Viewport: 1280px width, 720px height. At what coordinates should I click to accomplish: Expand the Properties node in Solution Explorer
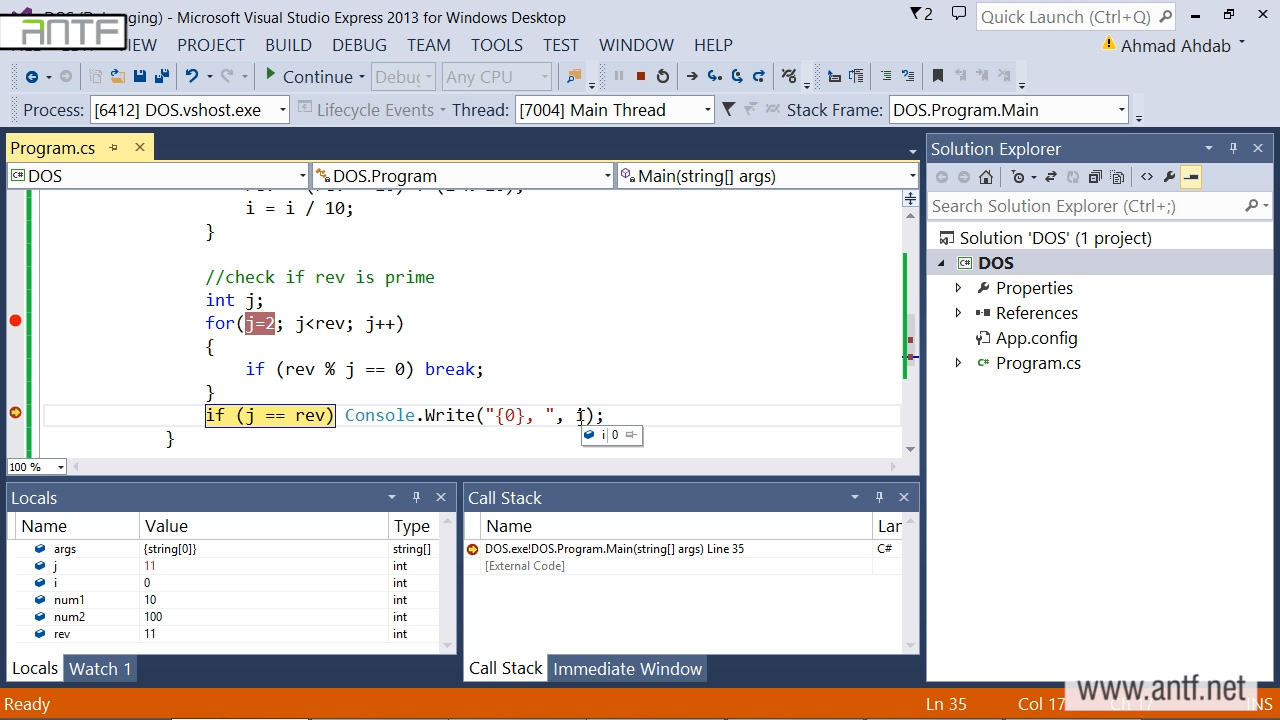tap(958, 288)
